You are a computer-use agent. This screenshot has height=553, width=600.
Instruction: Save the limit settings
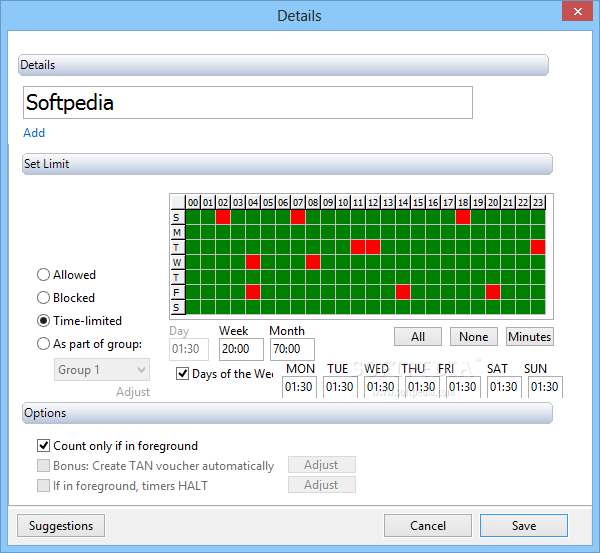click(524, 526)
